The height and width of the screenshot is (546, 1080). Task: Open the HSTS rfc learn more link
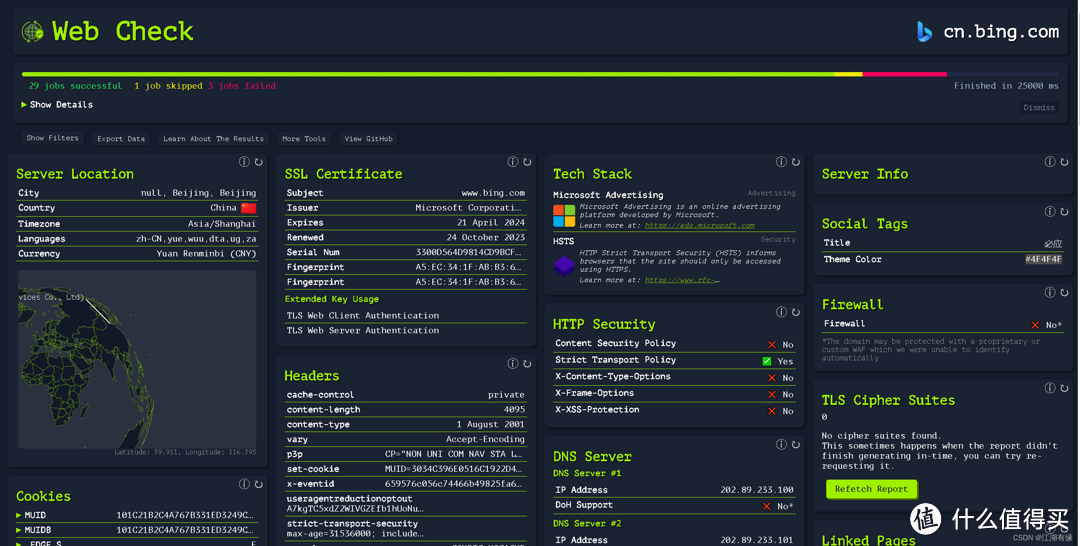(x=682, y=280)
